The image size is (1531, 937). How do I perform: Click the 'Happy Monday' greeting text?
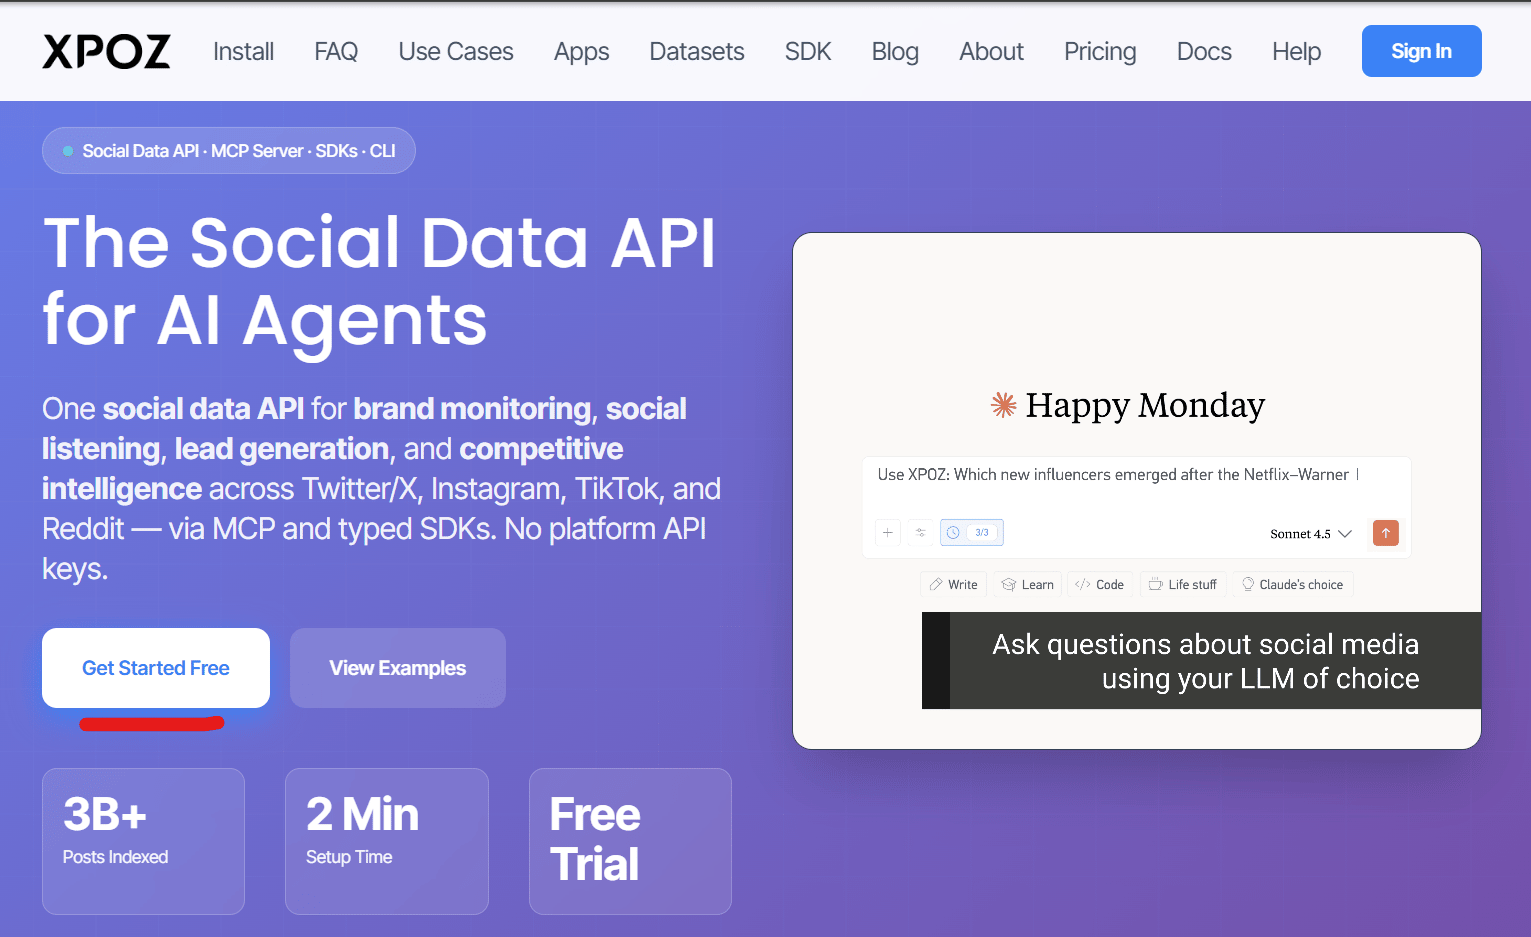1145,405
